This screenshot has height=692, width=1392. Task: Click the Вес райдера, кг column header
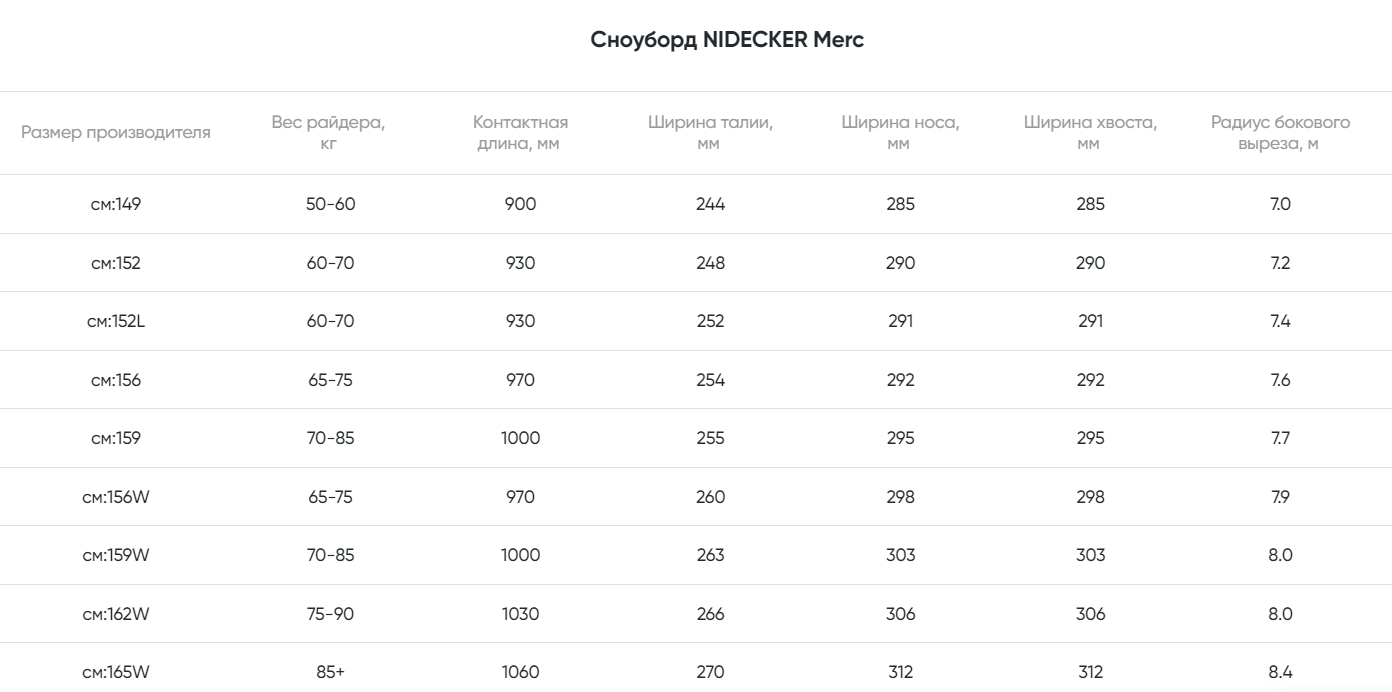328,133
